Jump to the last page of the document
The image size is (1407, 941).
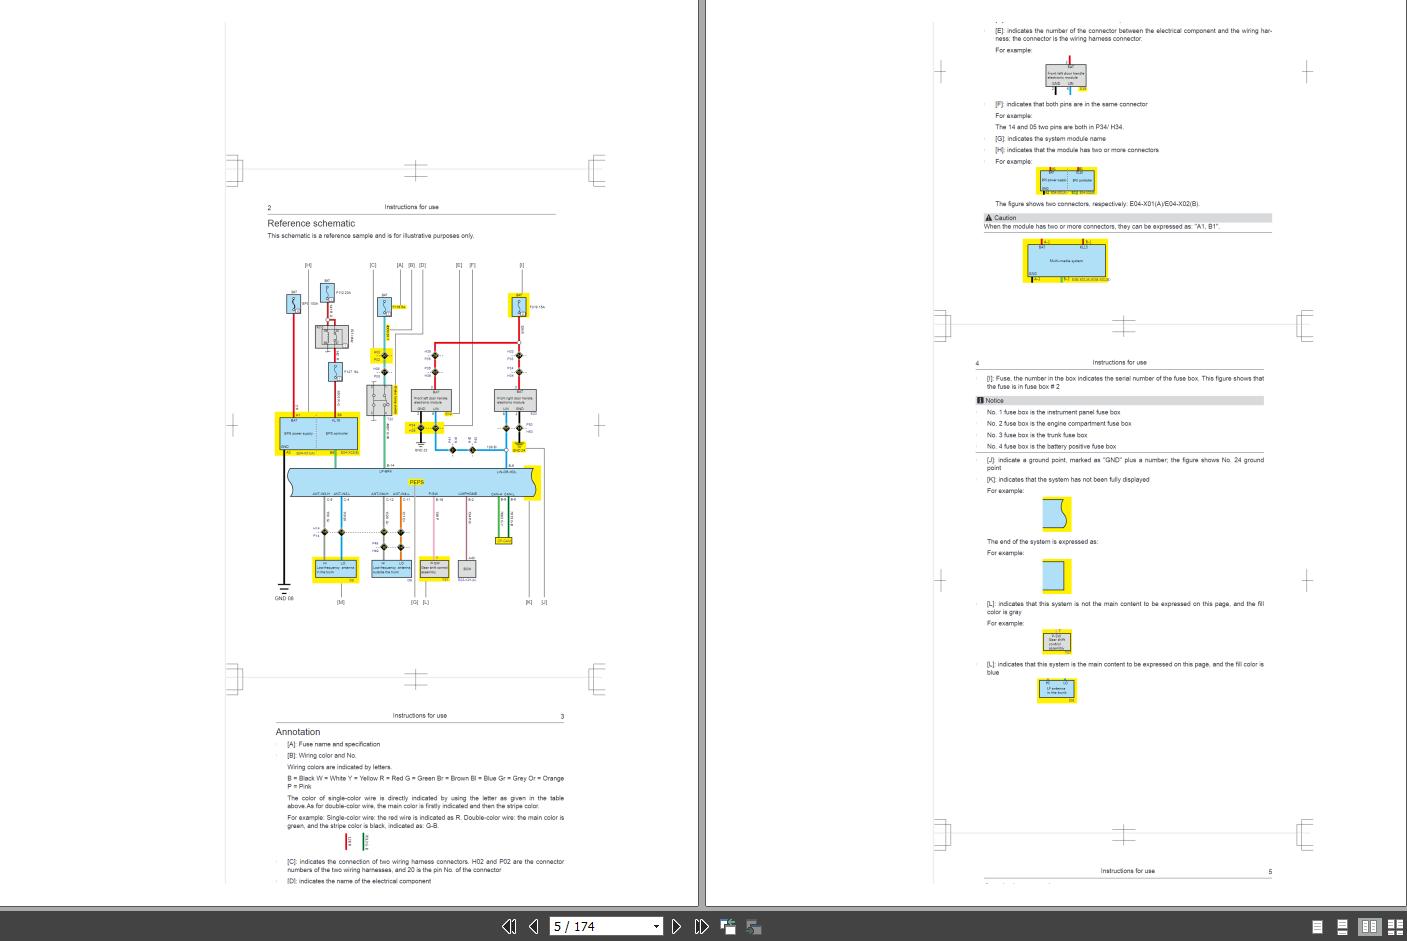click(701, 926)
